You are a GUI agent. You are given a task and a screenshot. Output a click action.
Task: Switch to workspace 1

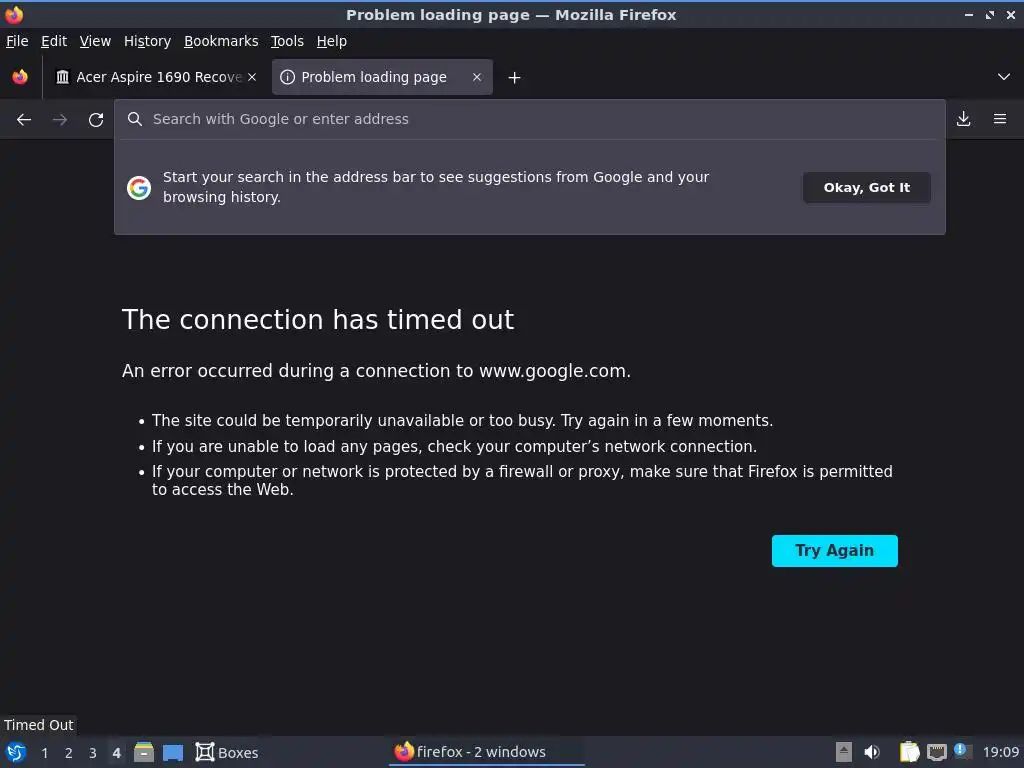tap(45, 753)
